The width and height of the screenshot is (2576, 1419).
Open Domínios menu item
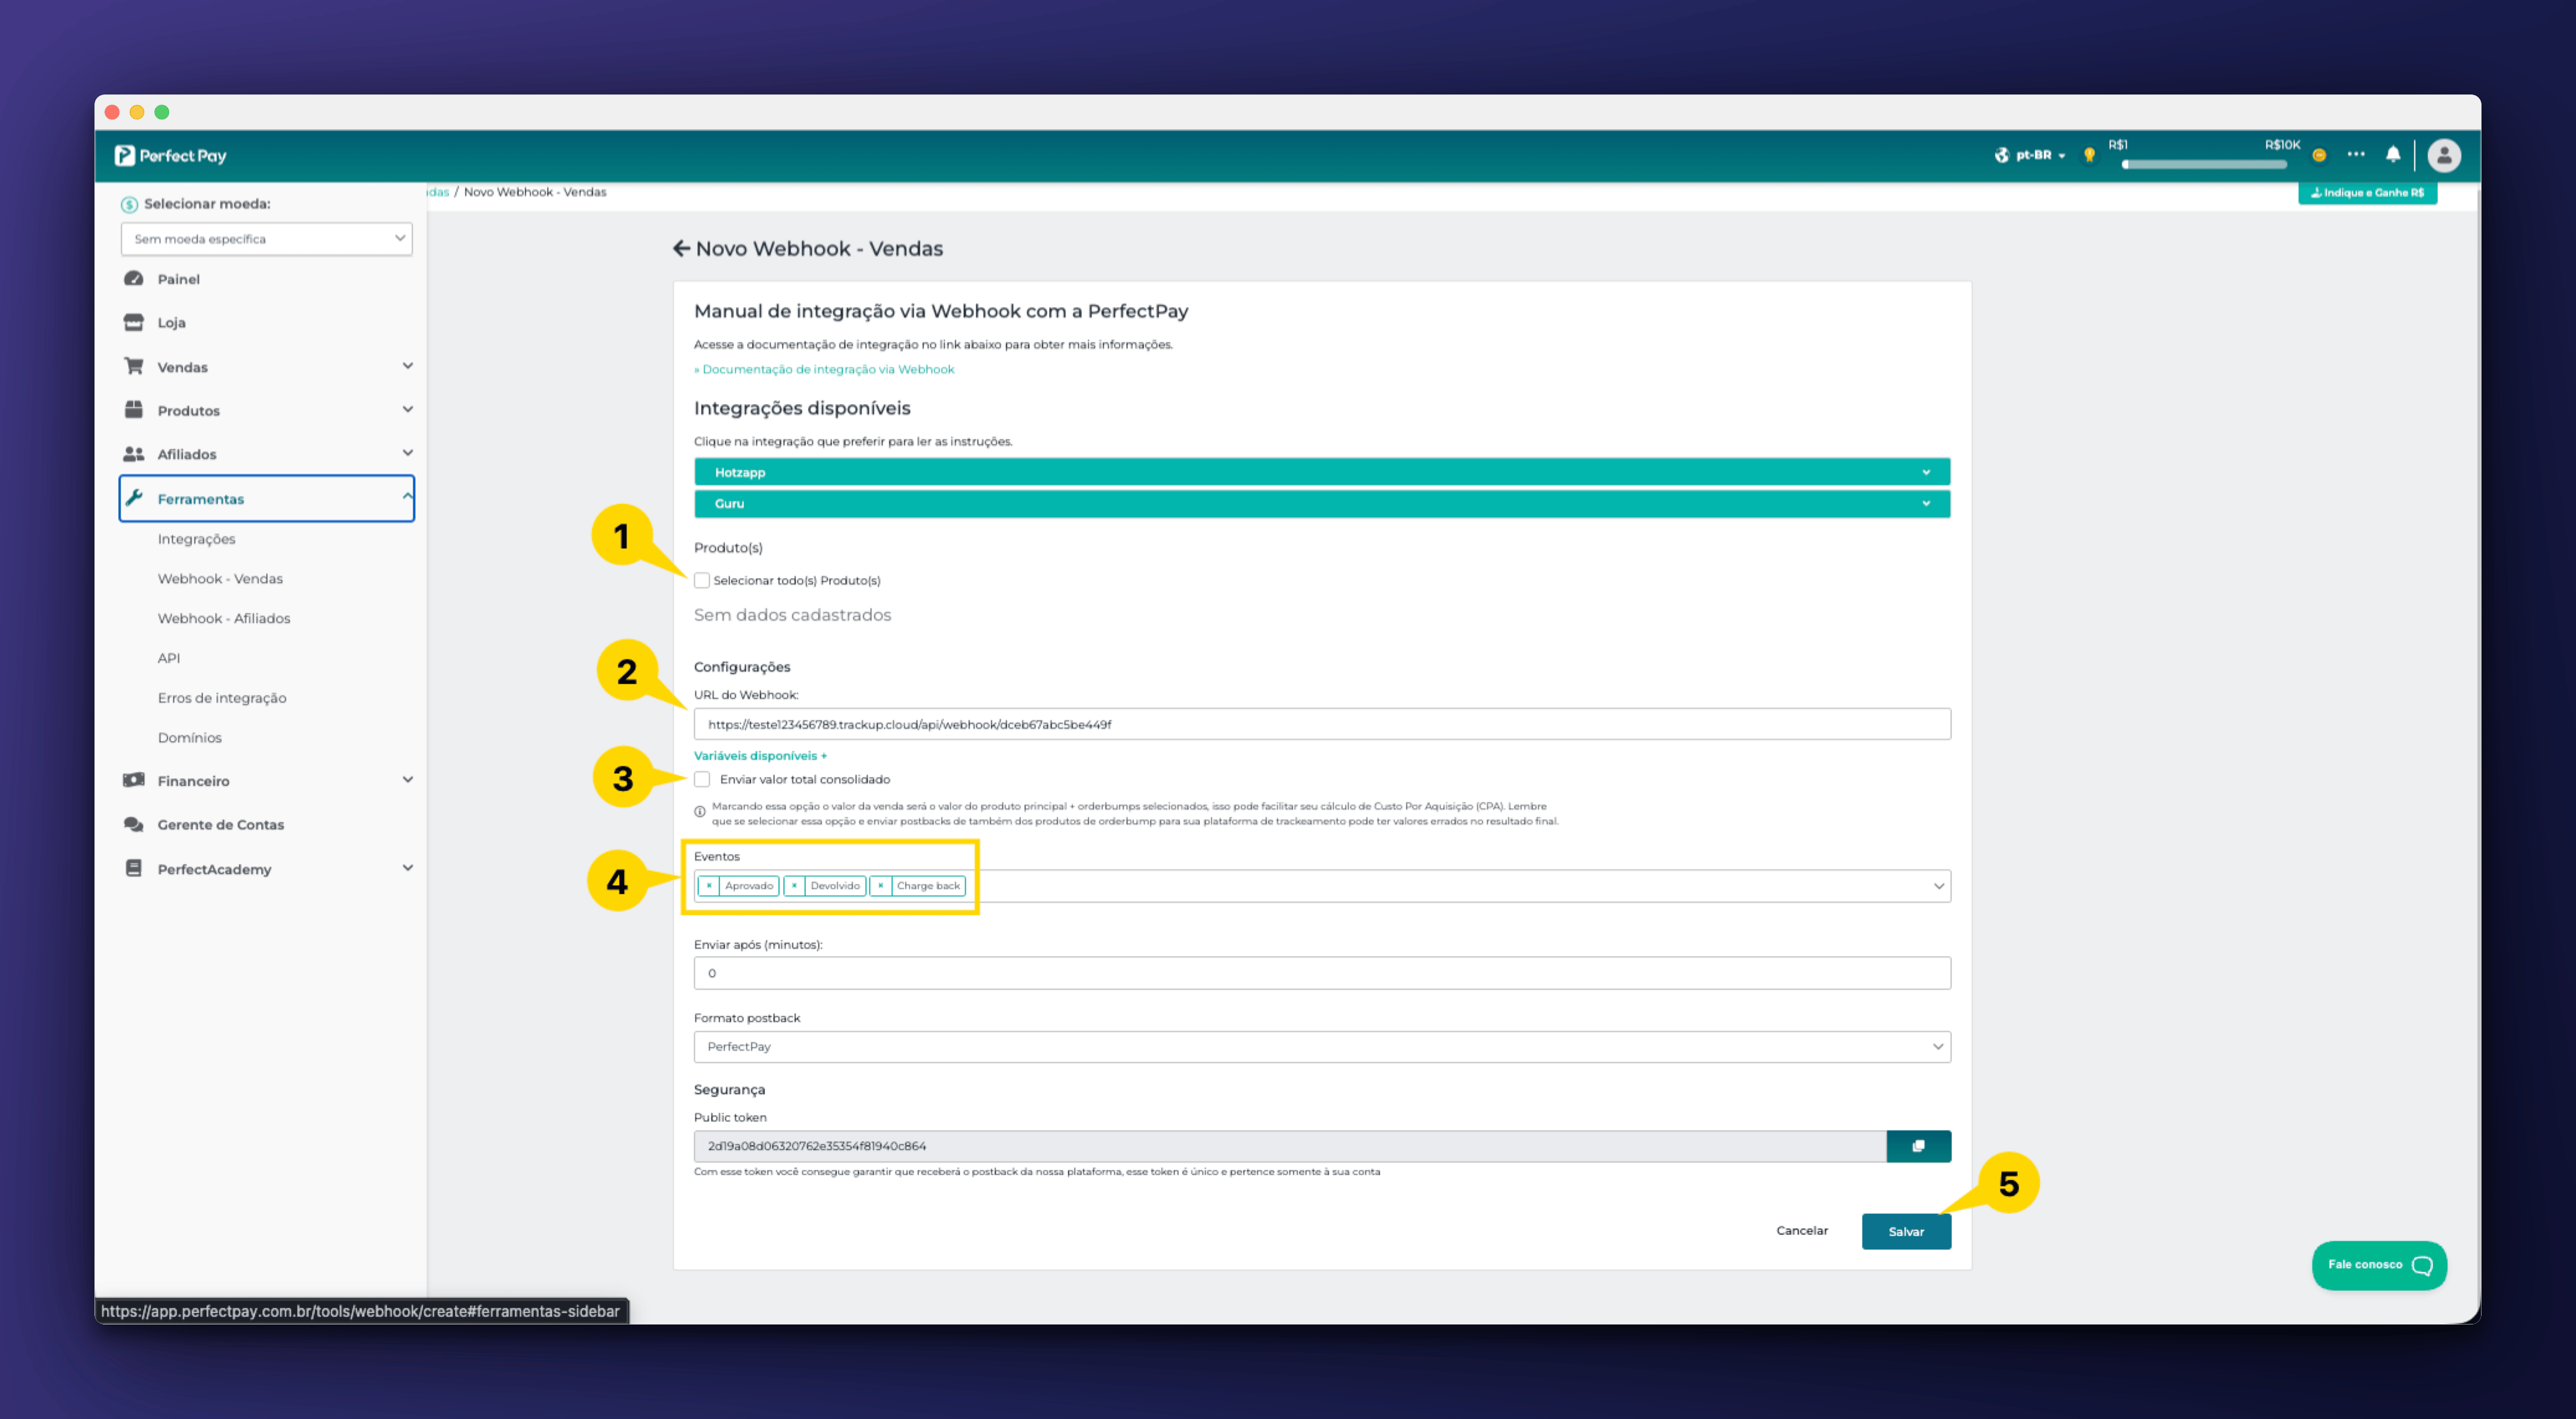click(x=190, y=738)
